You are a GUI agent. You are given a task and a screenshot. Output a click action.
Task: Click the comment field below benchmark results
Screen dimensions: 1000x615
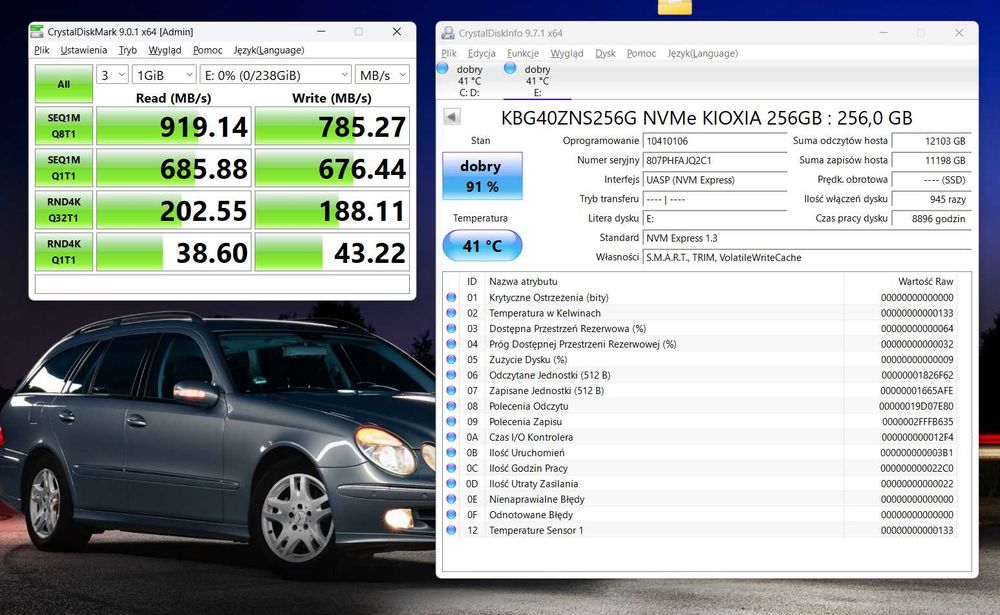tap(222, 284)
